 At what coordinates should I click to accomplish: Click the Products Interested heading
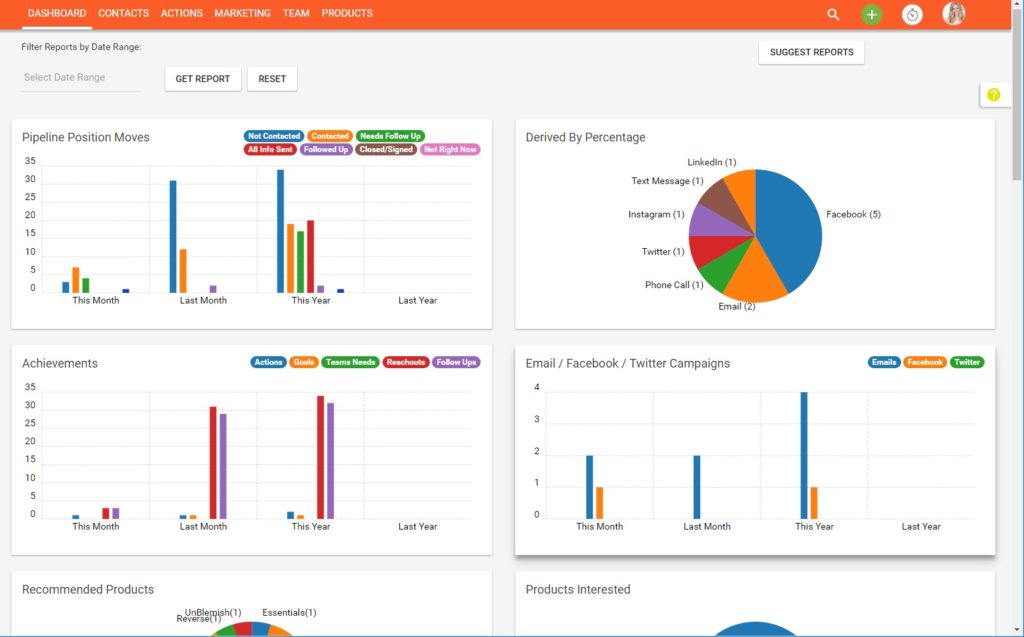click(578, 589)
